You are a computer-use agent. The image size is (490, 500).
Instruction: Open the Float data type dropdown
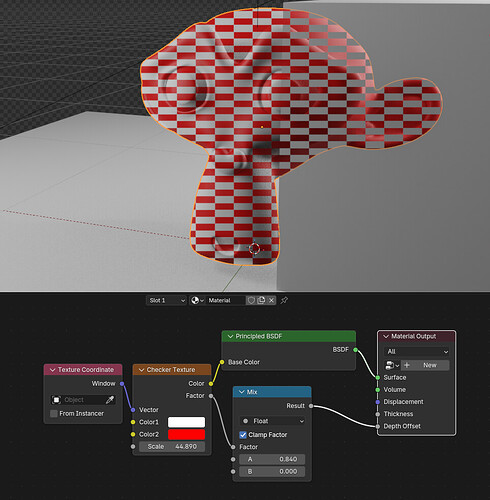272,421
